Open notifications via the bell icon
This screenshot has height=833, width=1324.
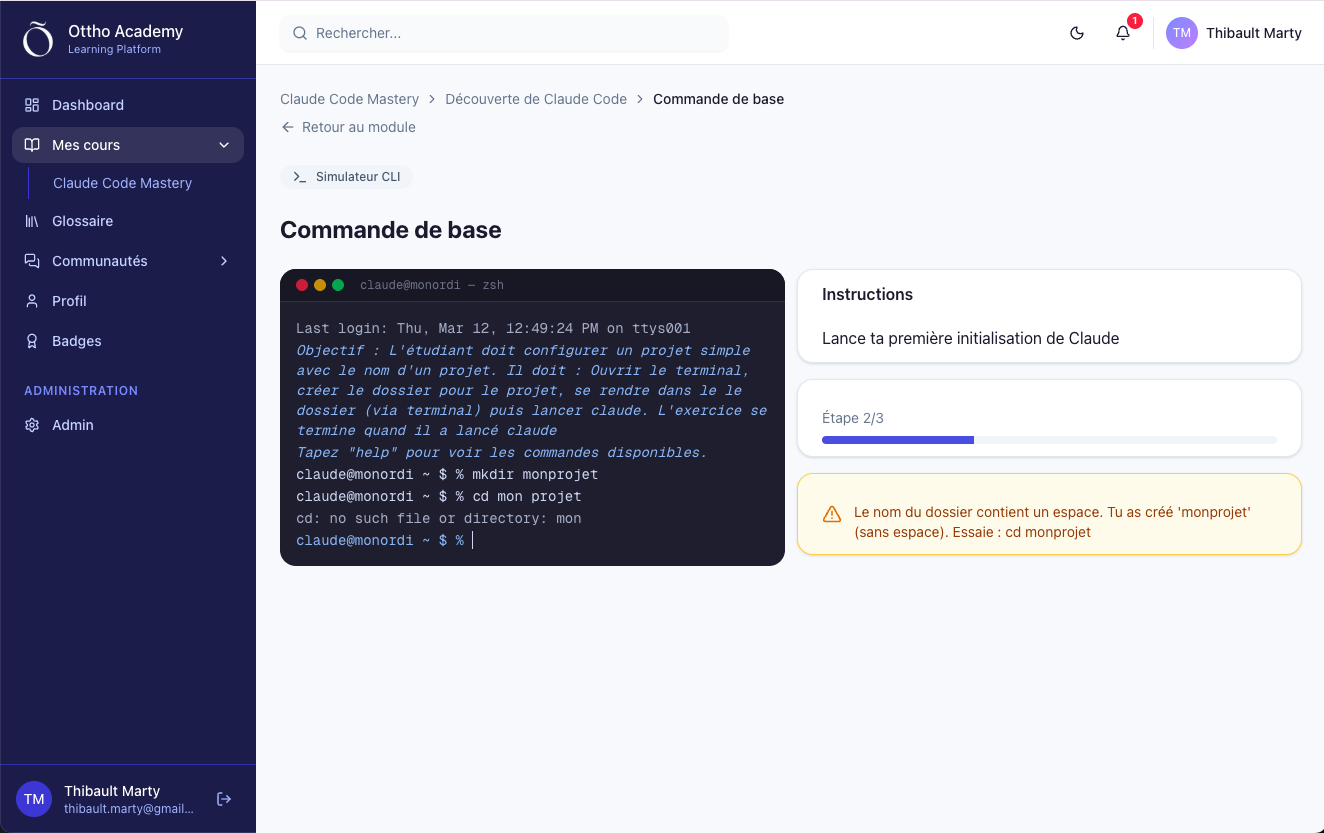pos(1121,32)
